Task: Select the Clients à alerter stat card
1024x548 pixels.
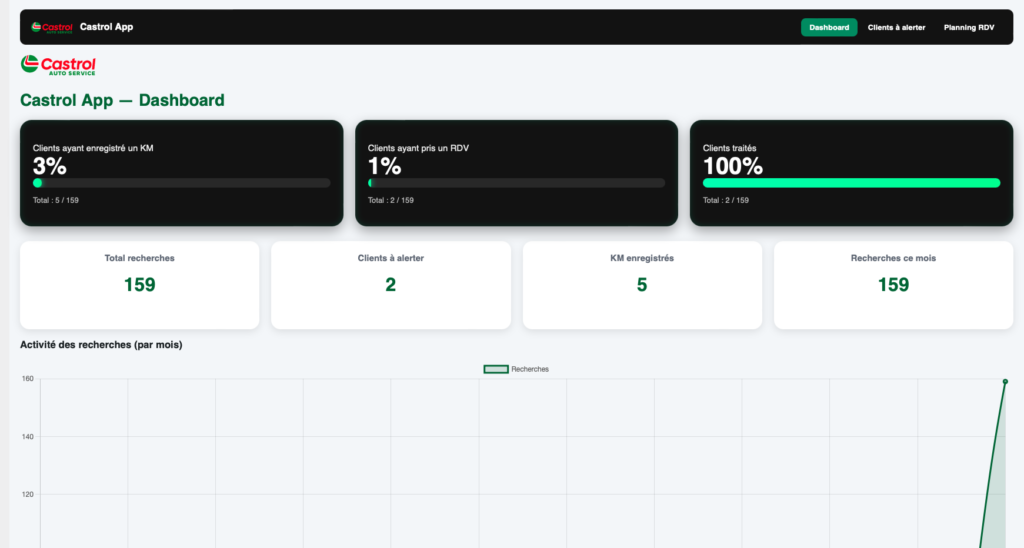Action: coord(390,285)
